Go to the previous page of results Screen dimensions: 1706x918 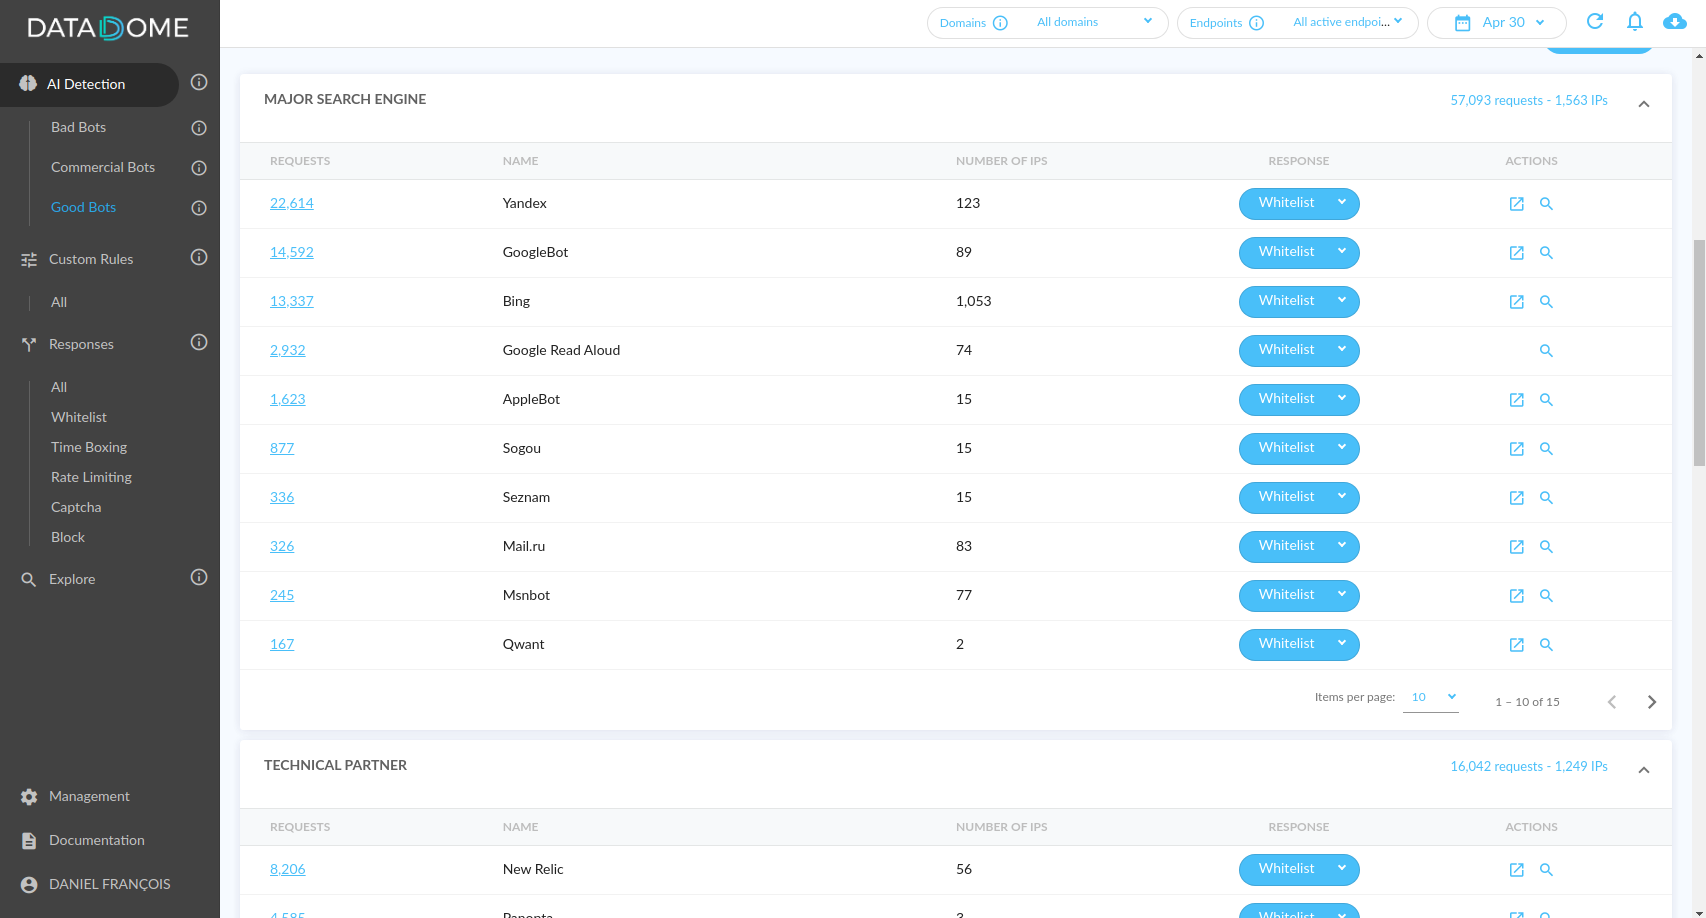pyautogui.click(x=1612, y=702)
